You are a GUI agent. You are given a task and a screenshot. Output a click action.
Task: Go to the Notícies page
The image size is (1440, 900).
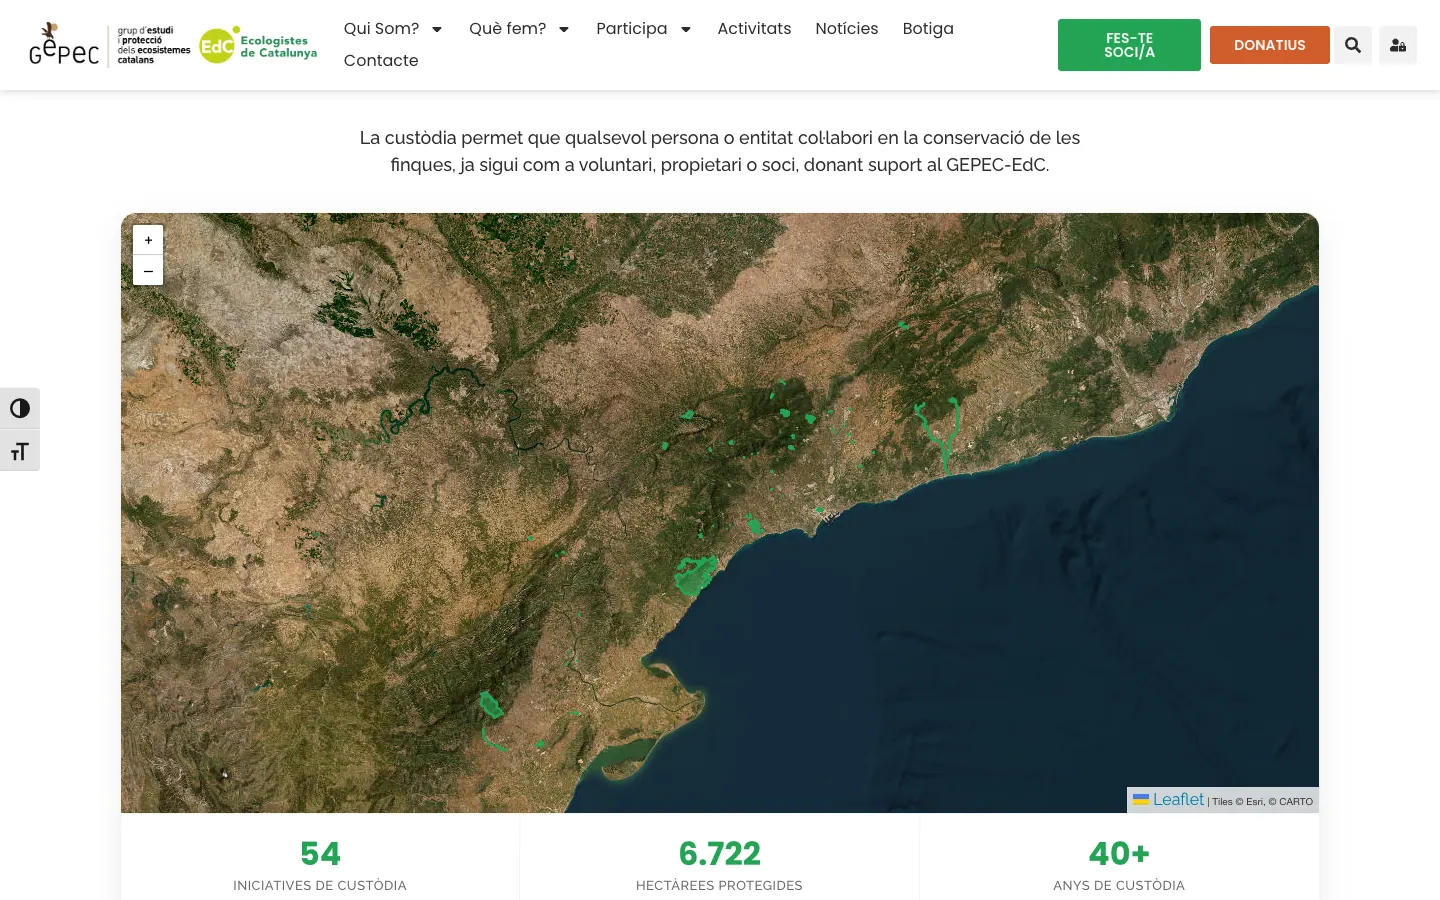tap(847, 29)
